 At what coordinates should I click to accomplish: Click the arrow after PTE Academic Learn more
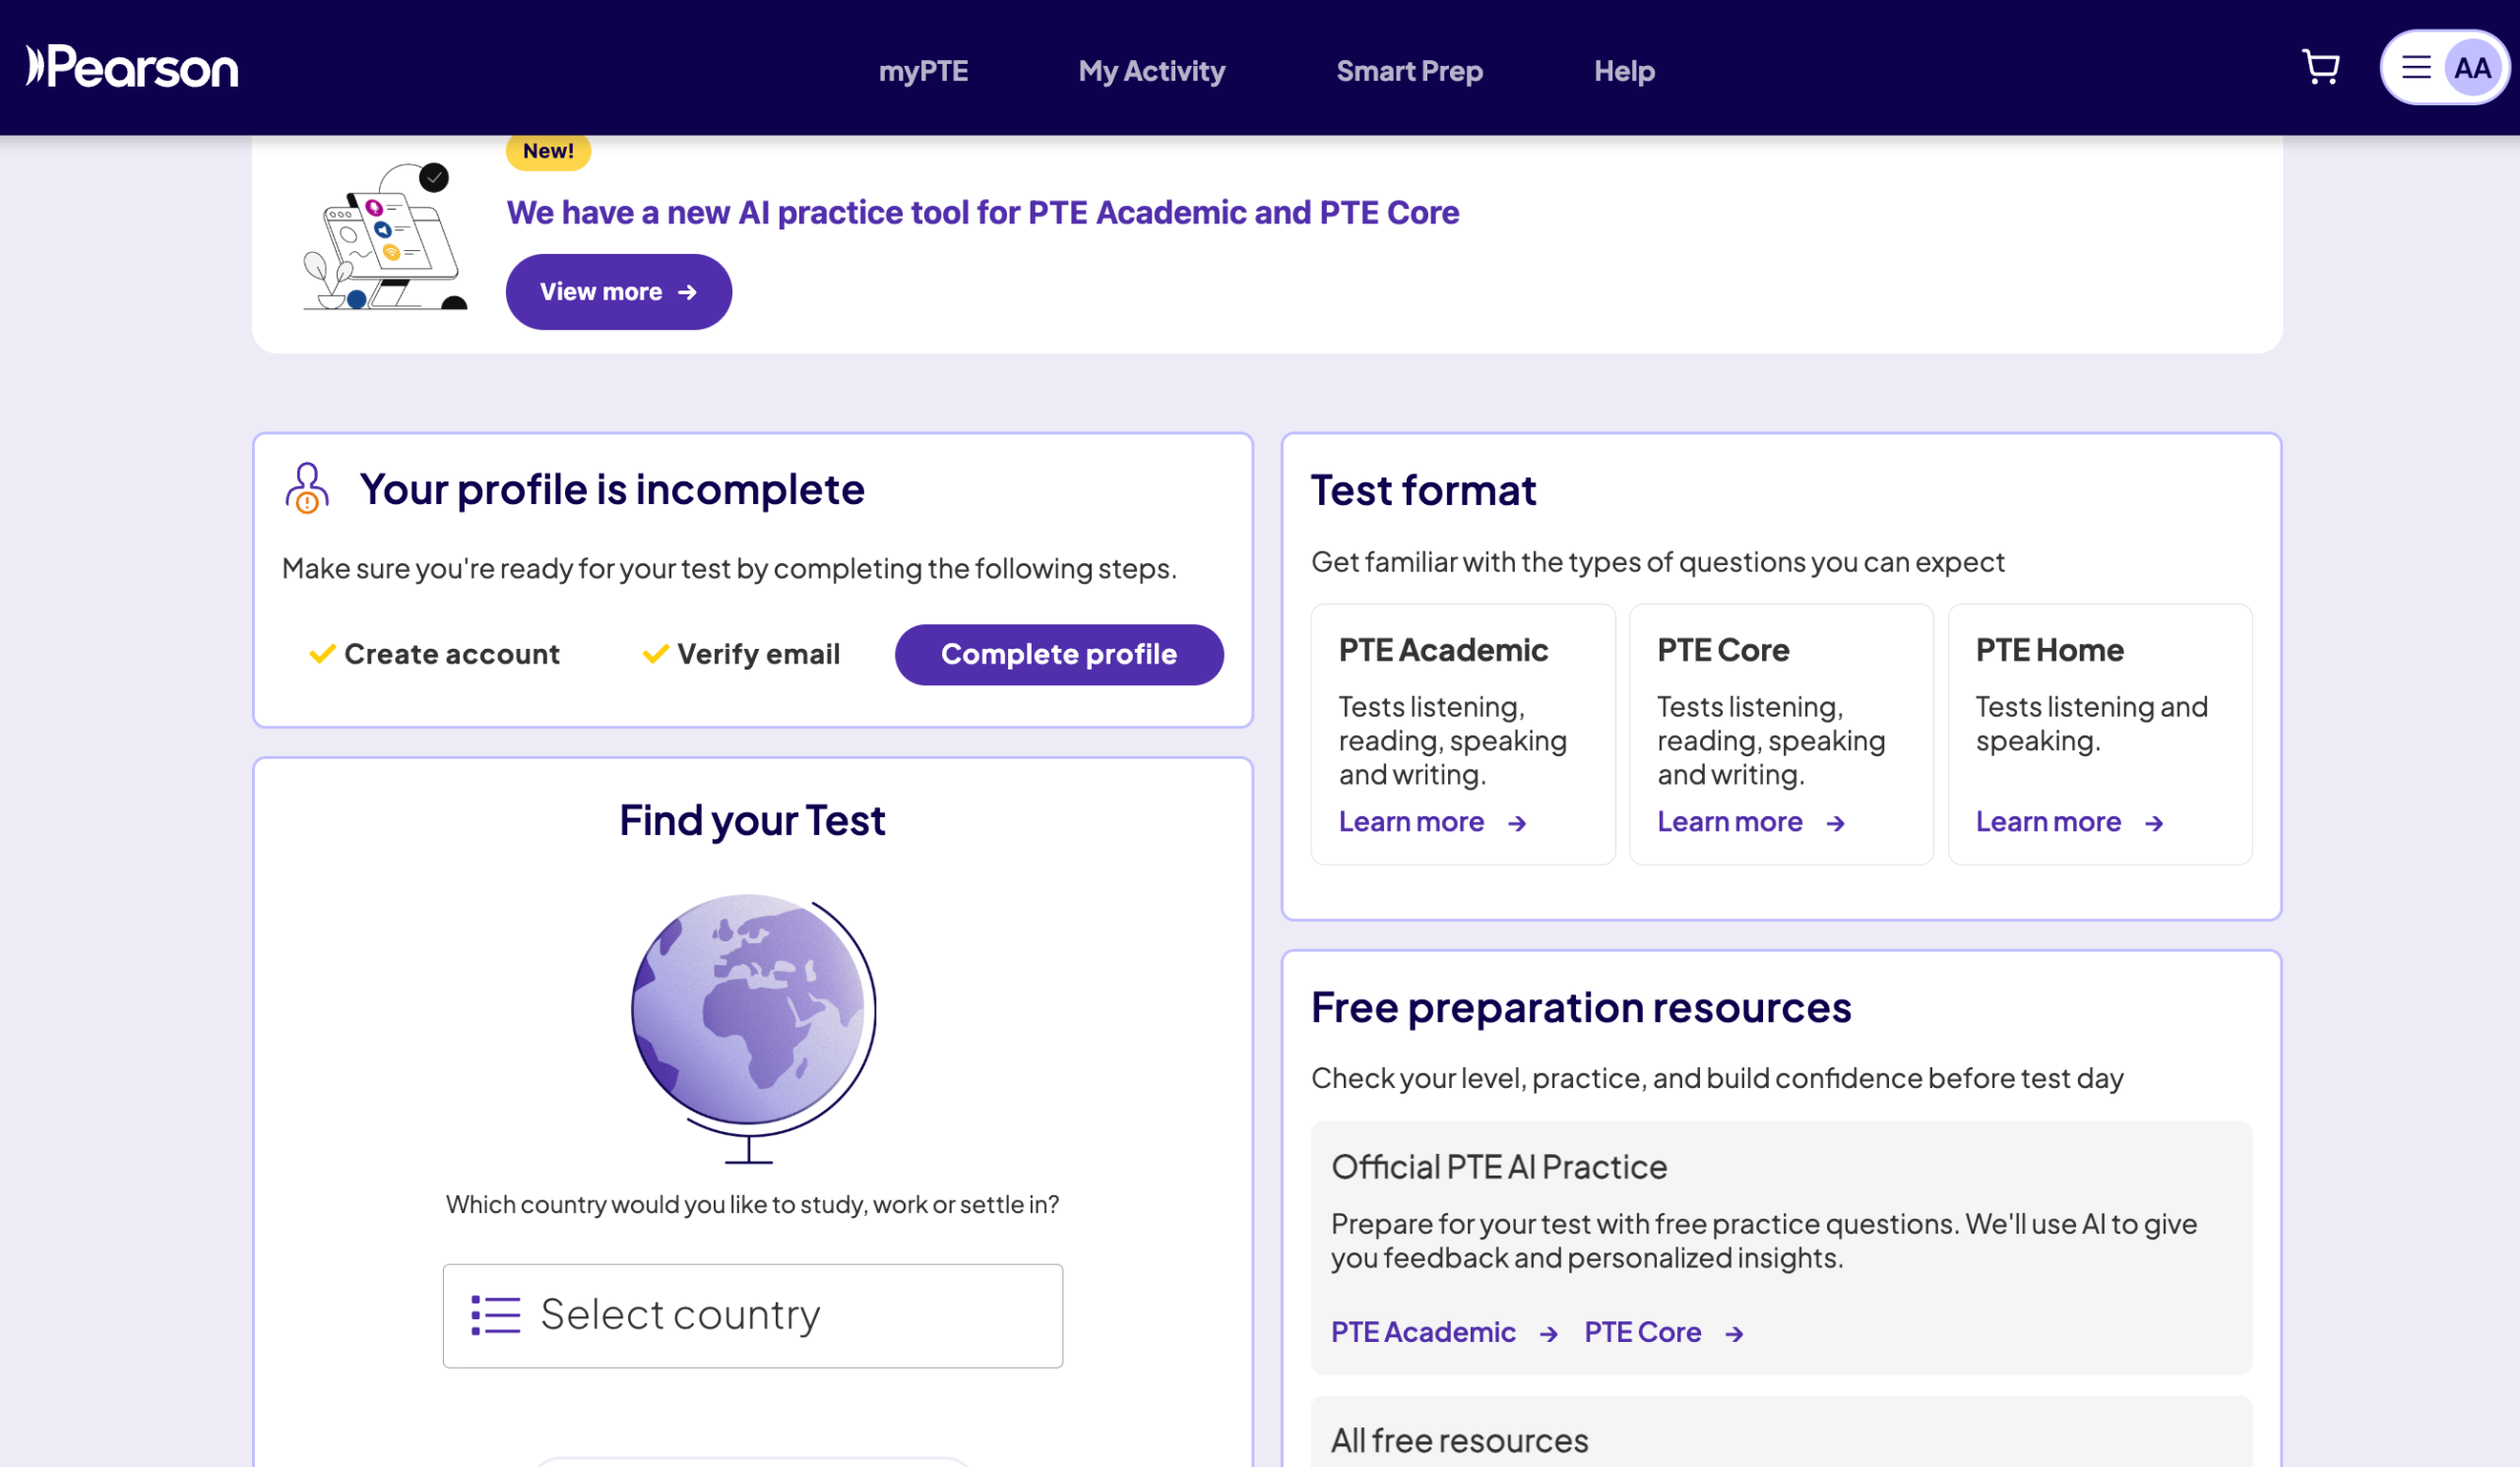pos(1517,823)
